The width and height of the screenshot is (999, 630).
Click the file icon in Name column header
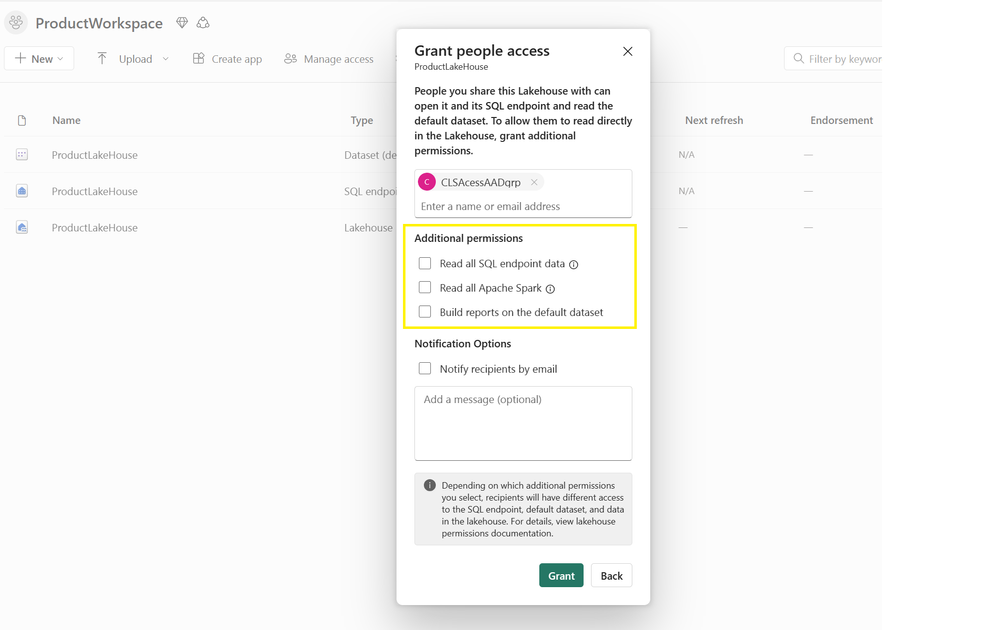[x=22, y=120]
